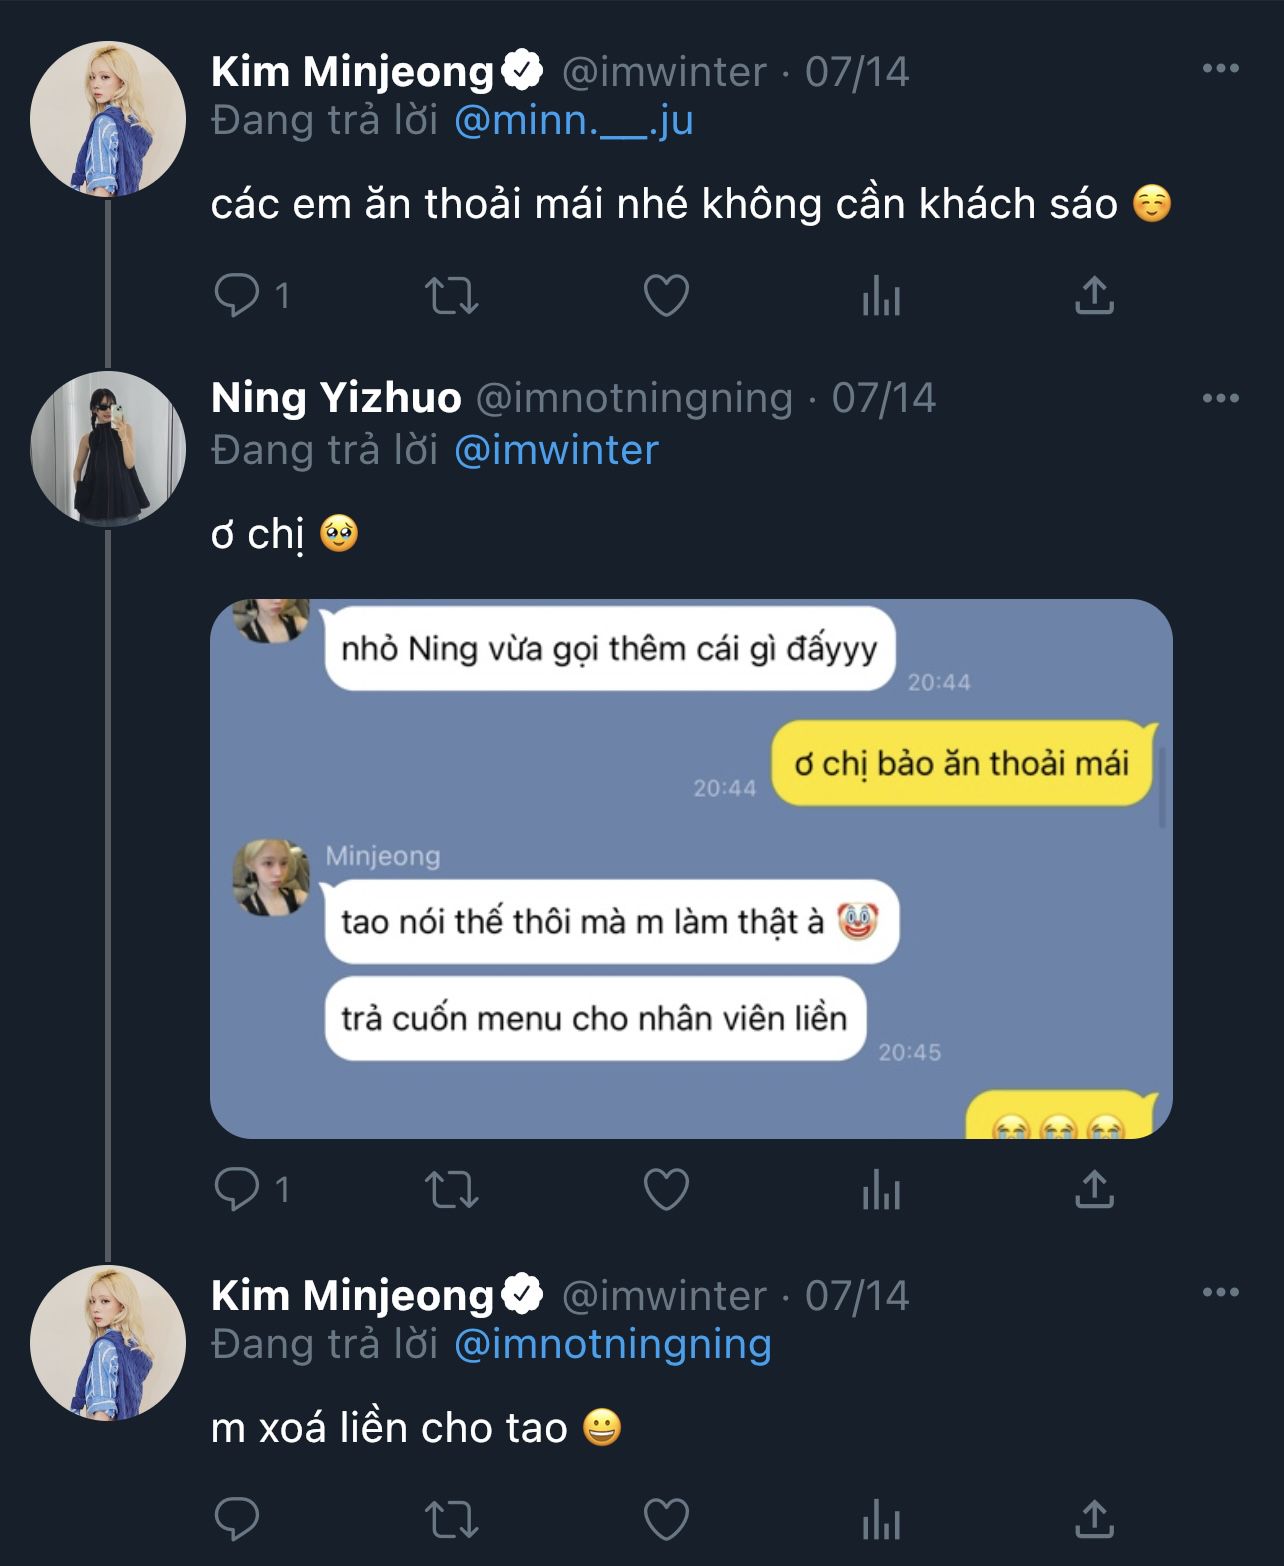
Task: Reply to Ning Yizhuo's tweet
Action: (238, 1189)
